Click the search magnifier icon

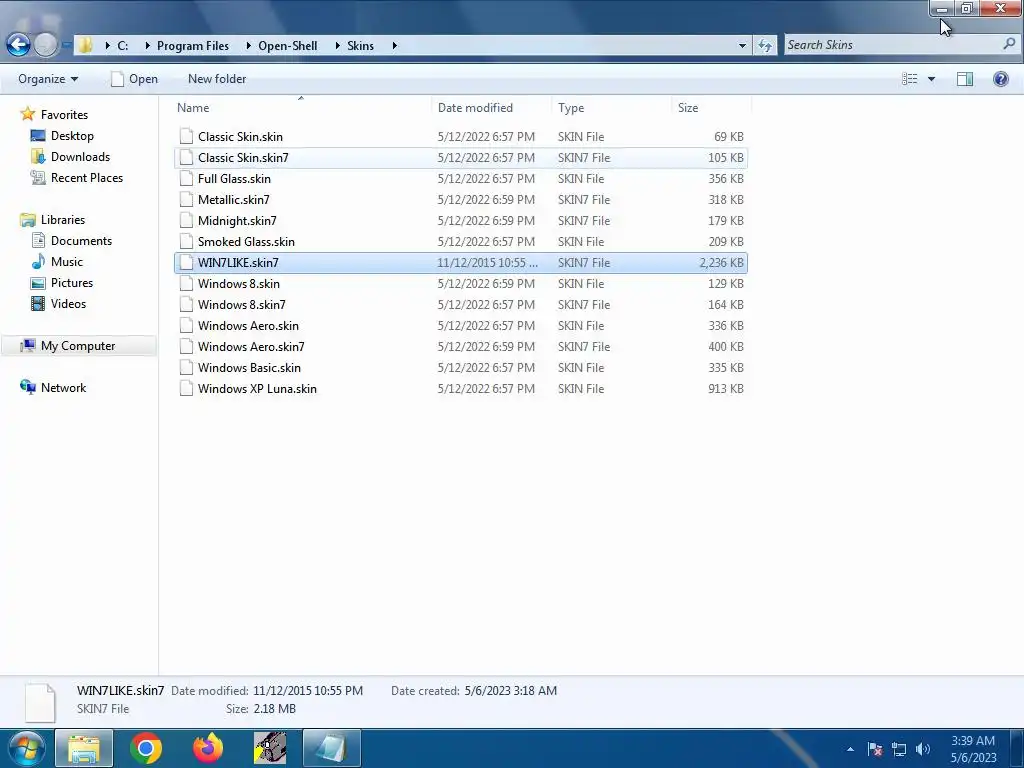tap(1009, 44)
